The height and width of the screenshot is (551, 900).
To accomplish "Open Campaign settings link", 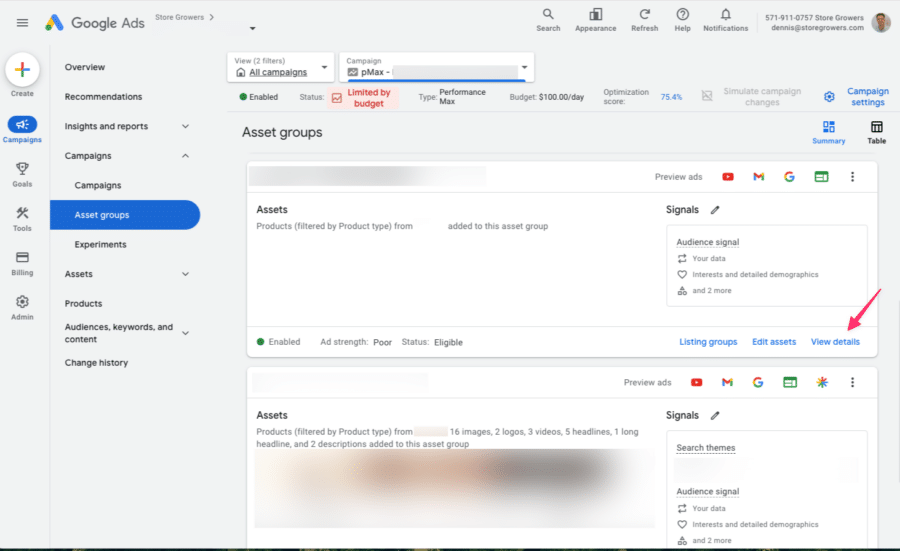I will coord(868,96).
